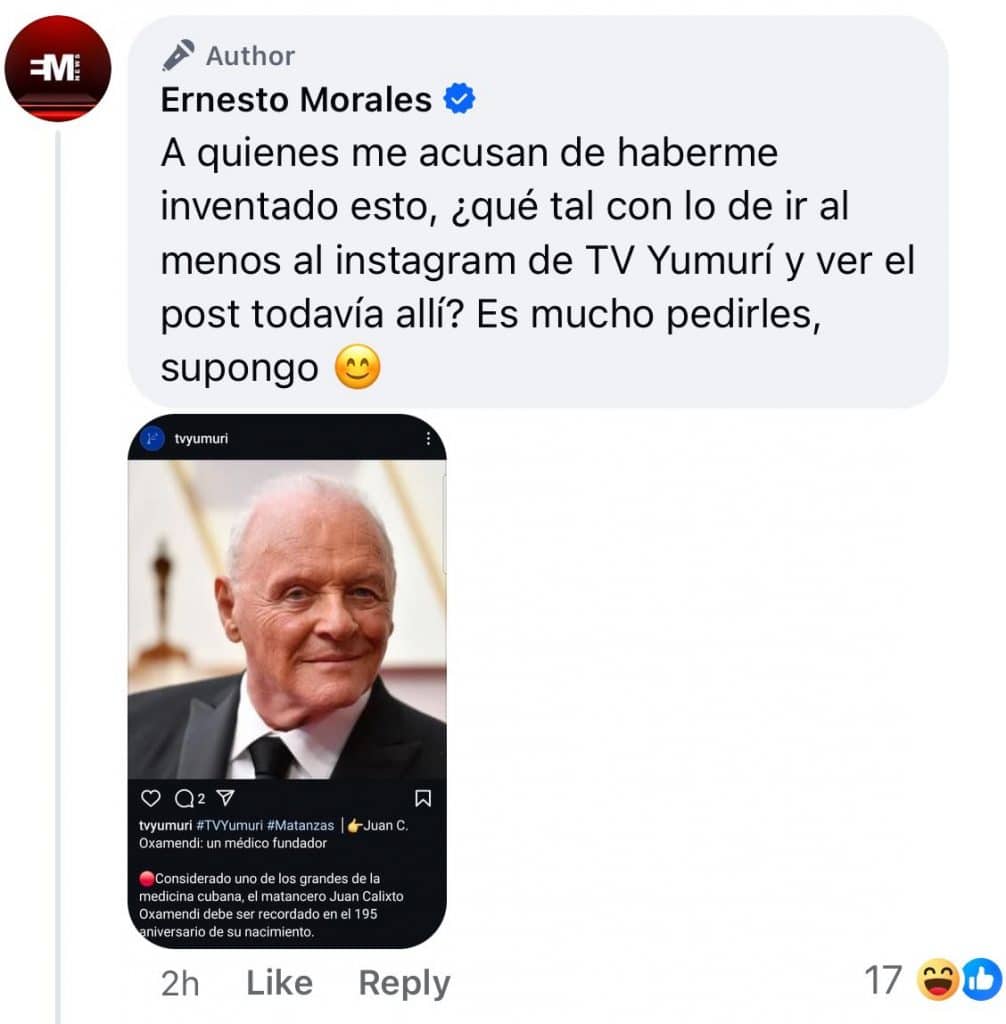Tap the share paper-plane icon
Screen dimensions: 1006x1024
[x=225, y=797]
